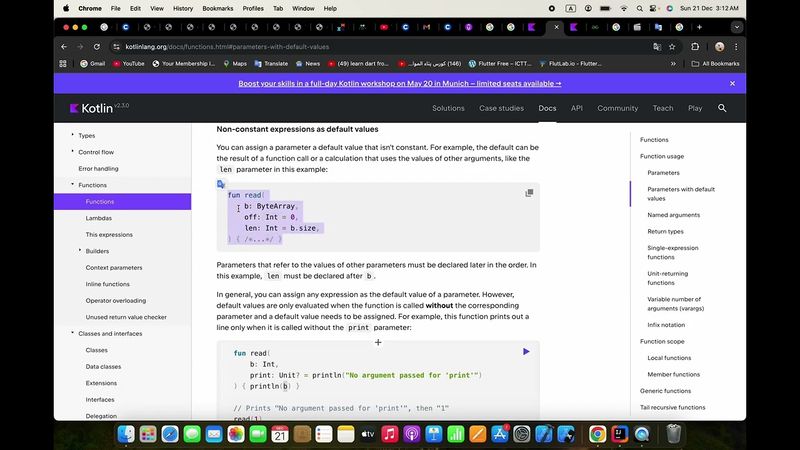Reload the page with the refresh icon

(x=97, y=46)
